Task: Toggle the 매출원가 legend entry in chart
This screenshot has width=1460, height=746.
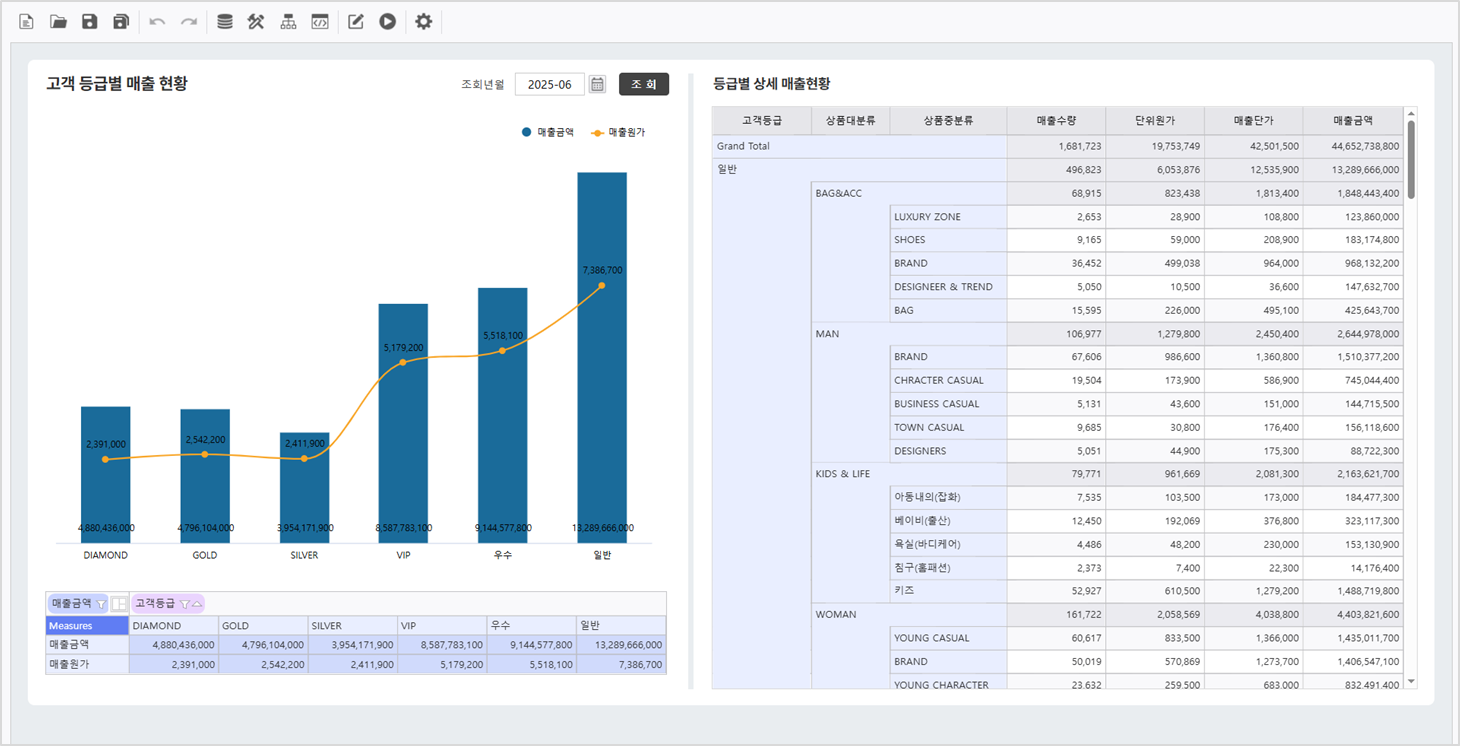Action: pos(618,132)
